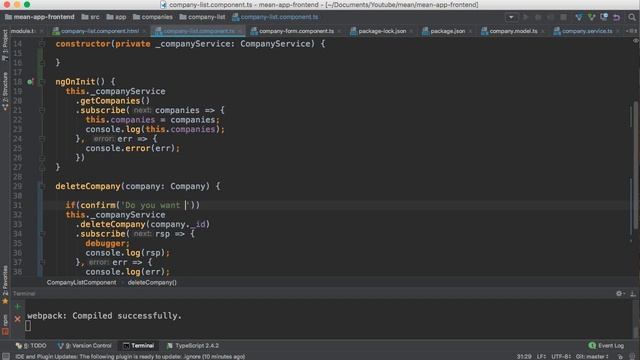The height and width of the screenshot is (360, 640).
Task: Click the Run play icon in toolbar
Action: 526,17
